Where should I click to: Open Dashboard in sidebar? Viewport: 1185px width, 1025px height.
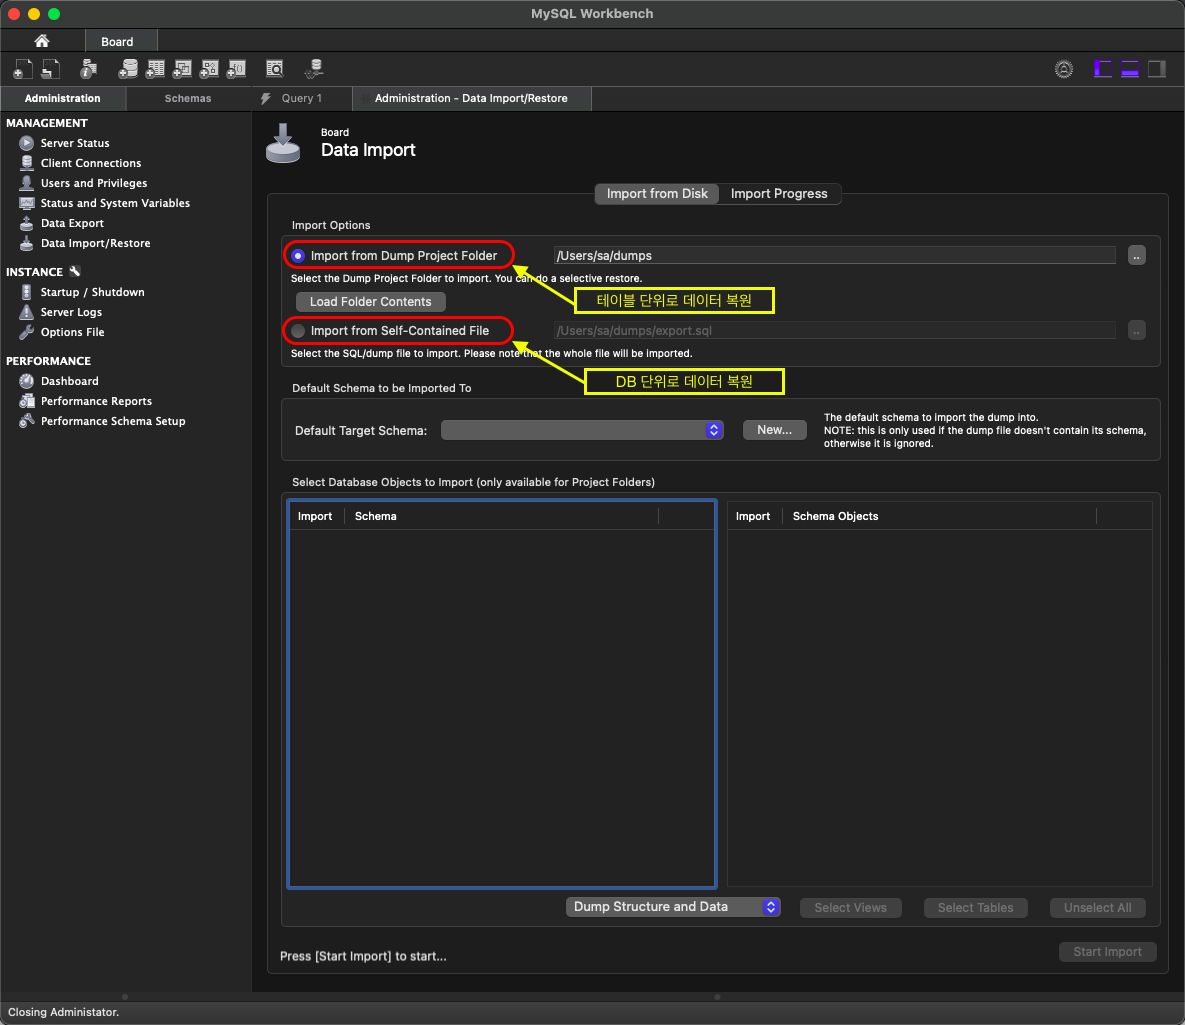pyautogui.click(x=70, y=381)
